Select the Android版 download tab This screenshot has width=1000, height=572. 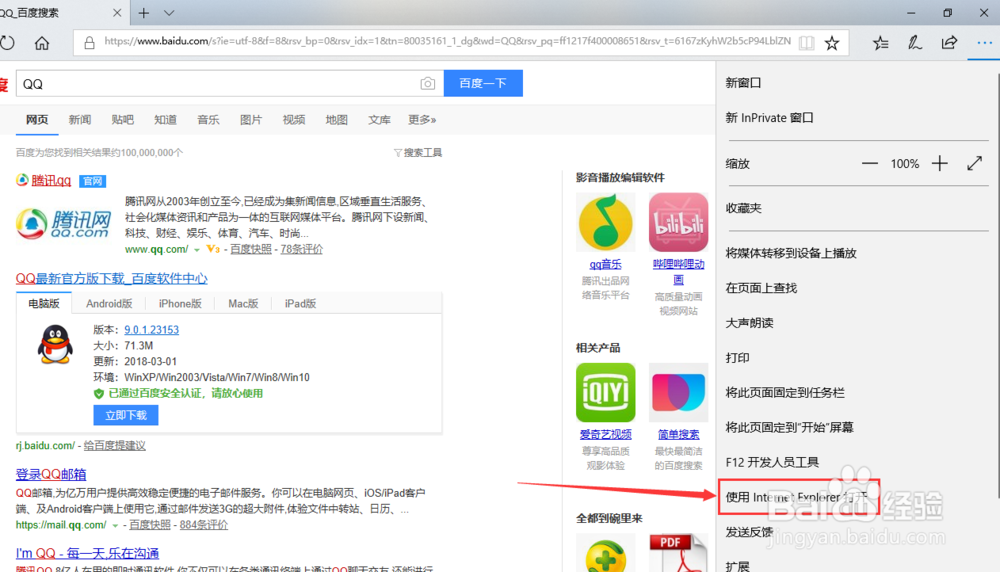click(x=109, y=304)
